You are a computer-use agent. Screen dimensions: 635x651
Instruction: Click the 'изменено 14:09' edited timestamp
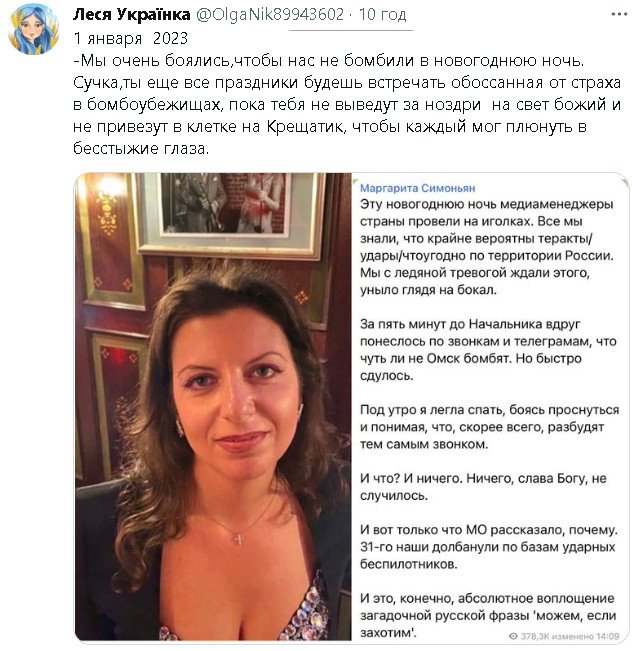(x=580, y=636)
